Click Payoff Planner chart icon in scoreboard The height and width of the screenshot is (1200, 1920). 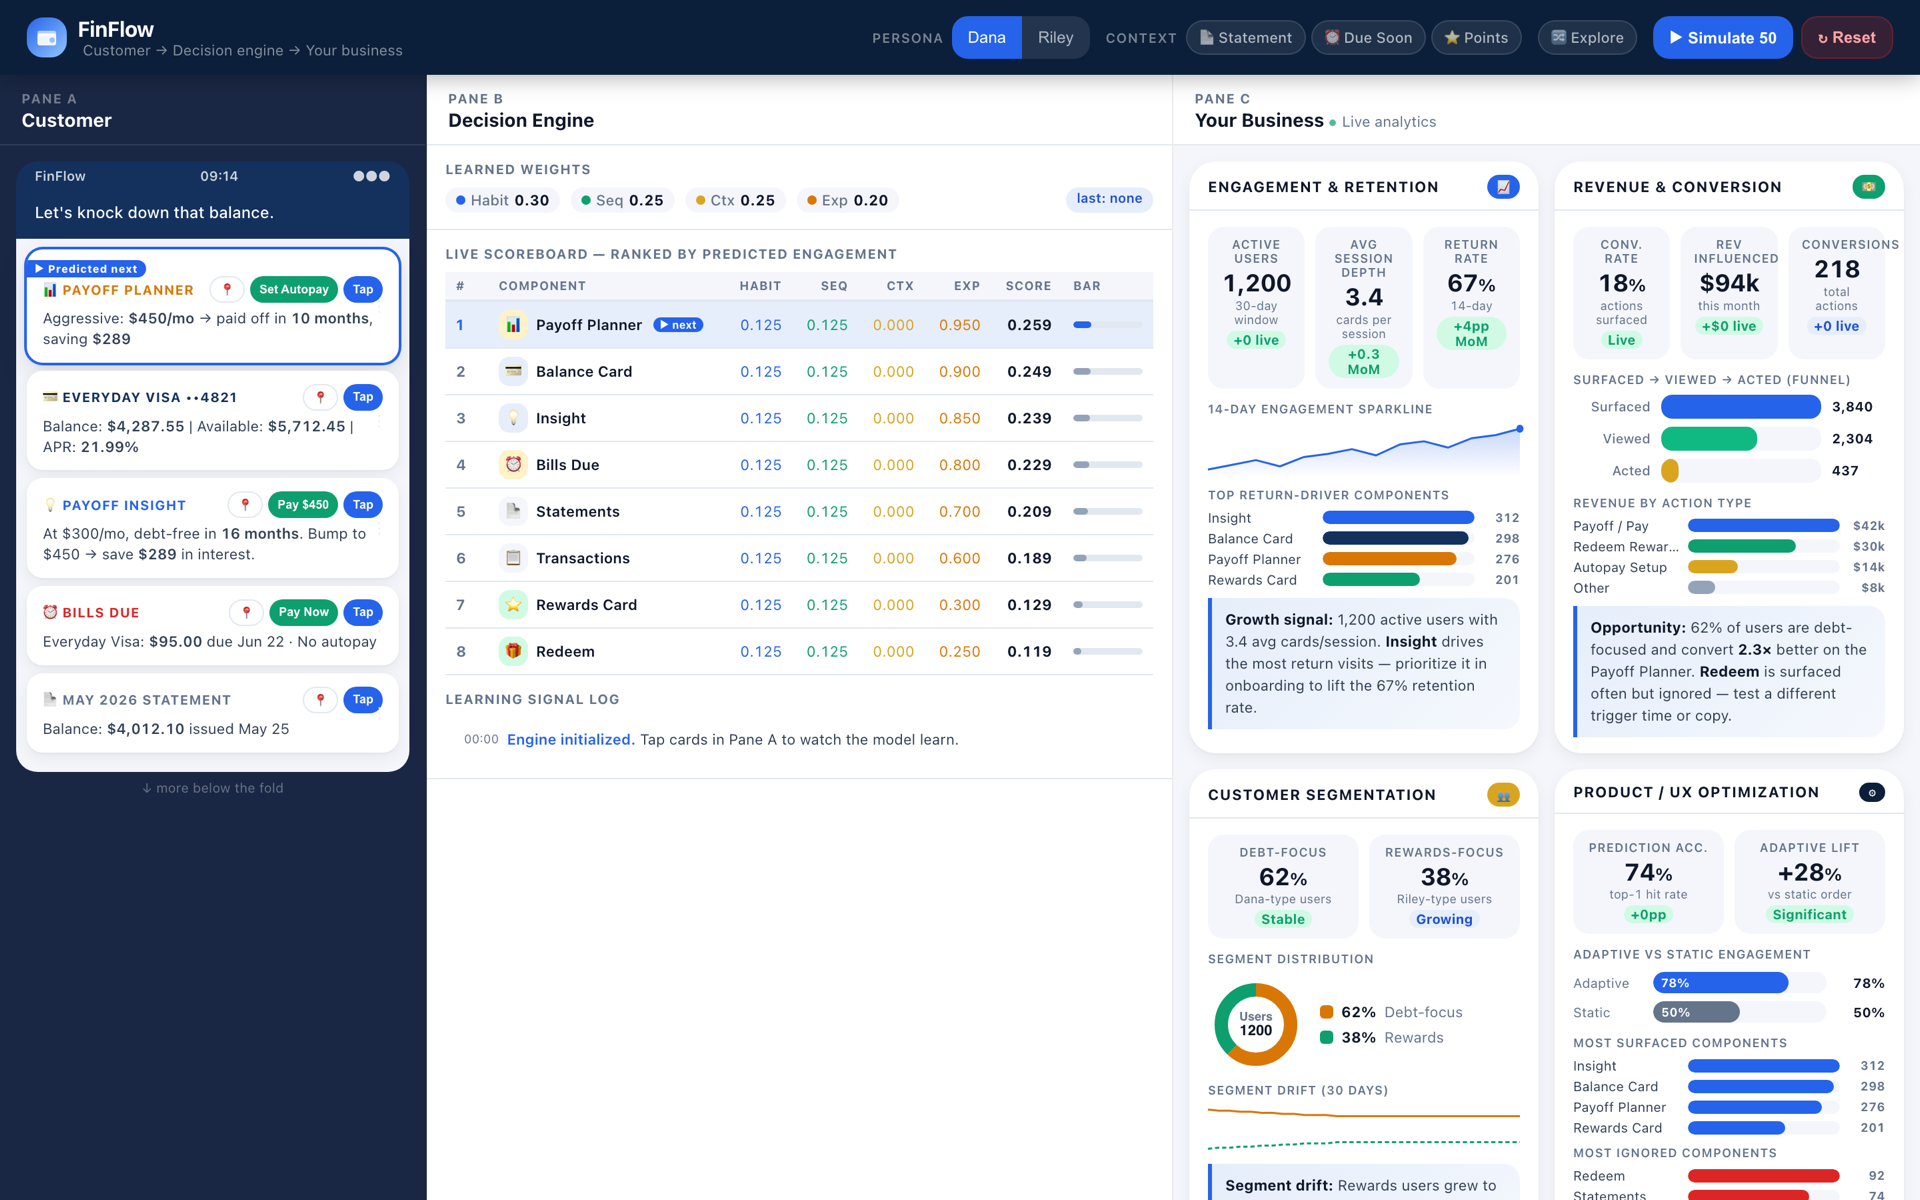pos(513,325)
